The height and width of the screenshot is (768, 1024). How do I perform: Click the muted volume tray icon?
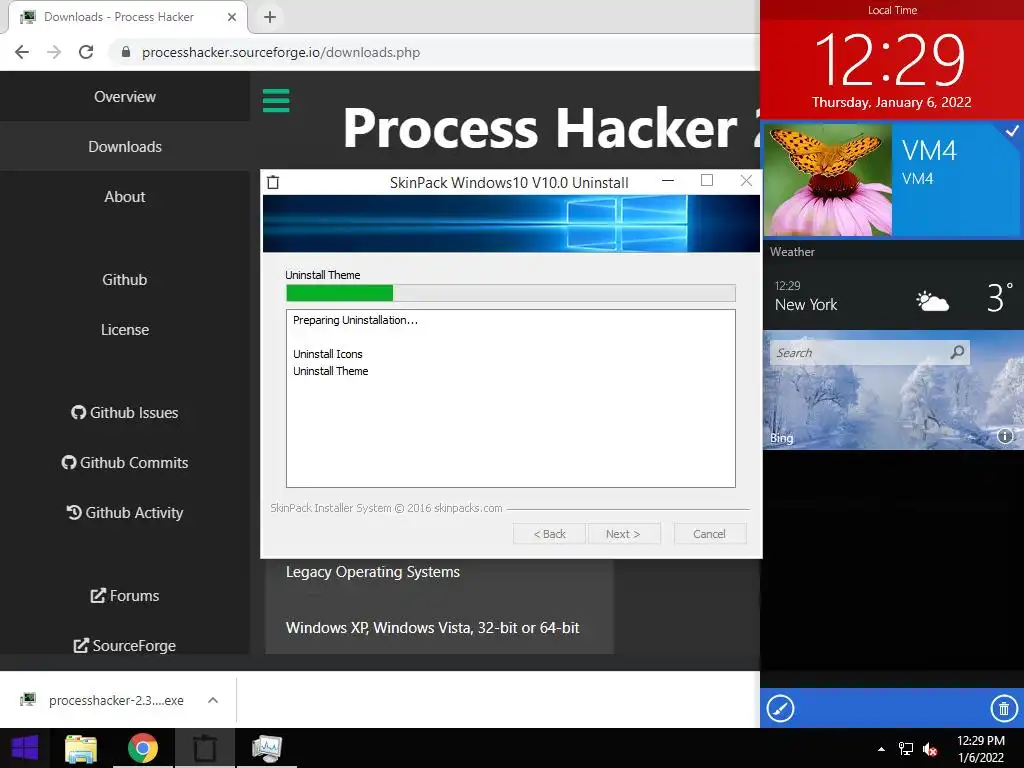(x=930, y=749)
